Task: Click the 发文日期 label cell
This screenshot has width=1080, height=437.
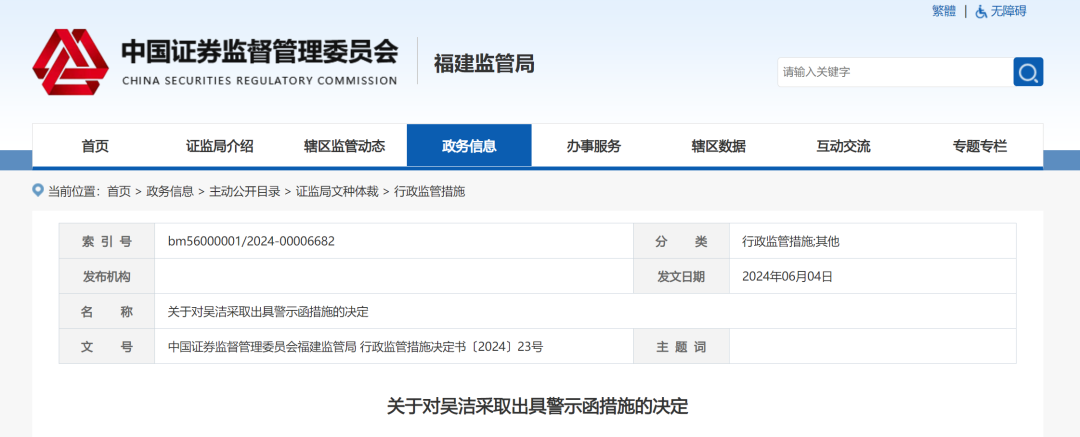Action: pos(681,276)
